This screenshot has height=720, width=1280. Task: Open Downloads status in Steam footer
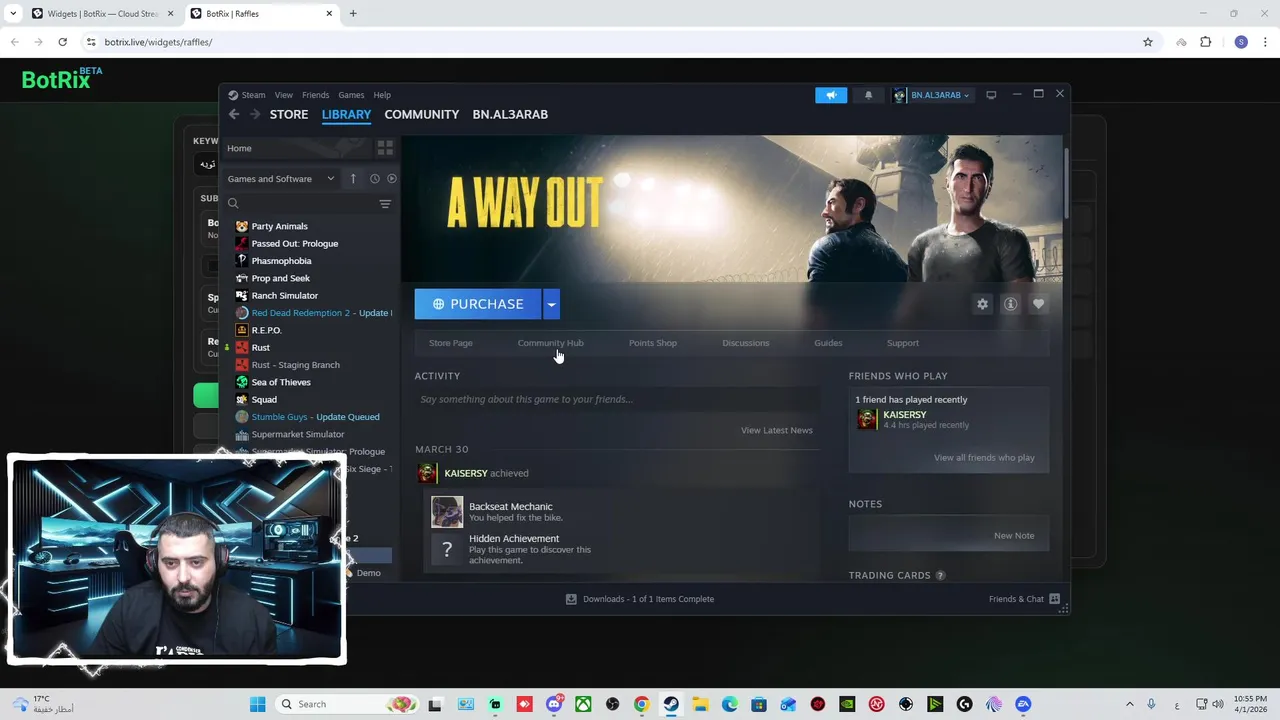click(x=640, y=599)
